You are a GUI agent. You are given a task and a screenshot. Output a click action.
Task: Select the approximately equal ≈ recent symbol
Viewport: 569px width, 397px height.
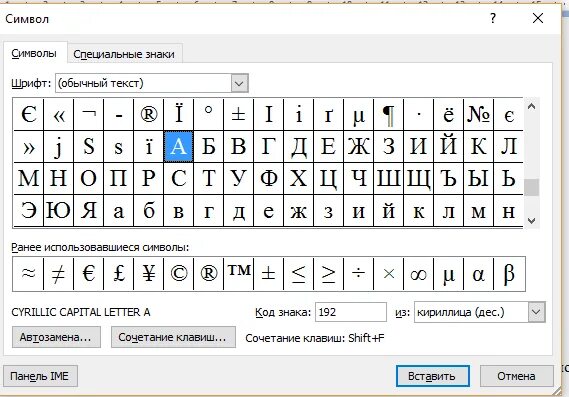coord(28,274)
